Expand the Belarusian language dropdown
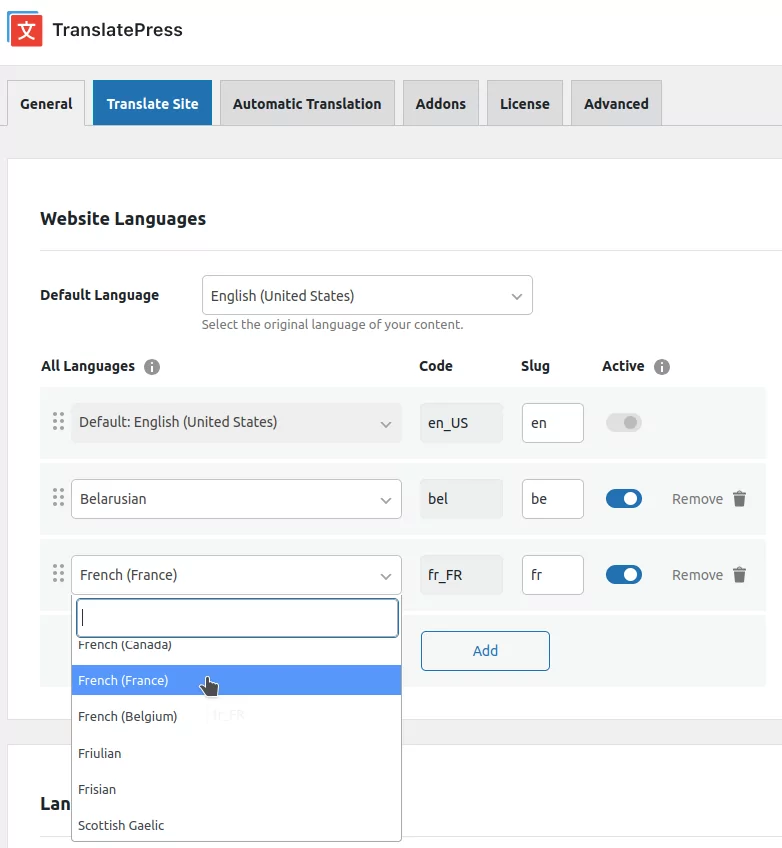782x848 pixels. click(x=236, y=499)
